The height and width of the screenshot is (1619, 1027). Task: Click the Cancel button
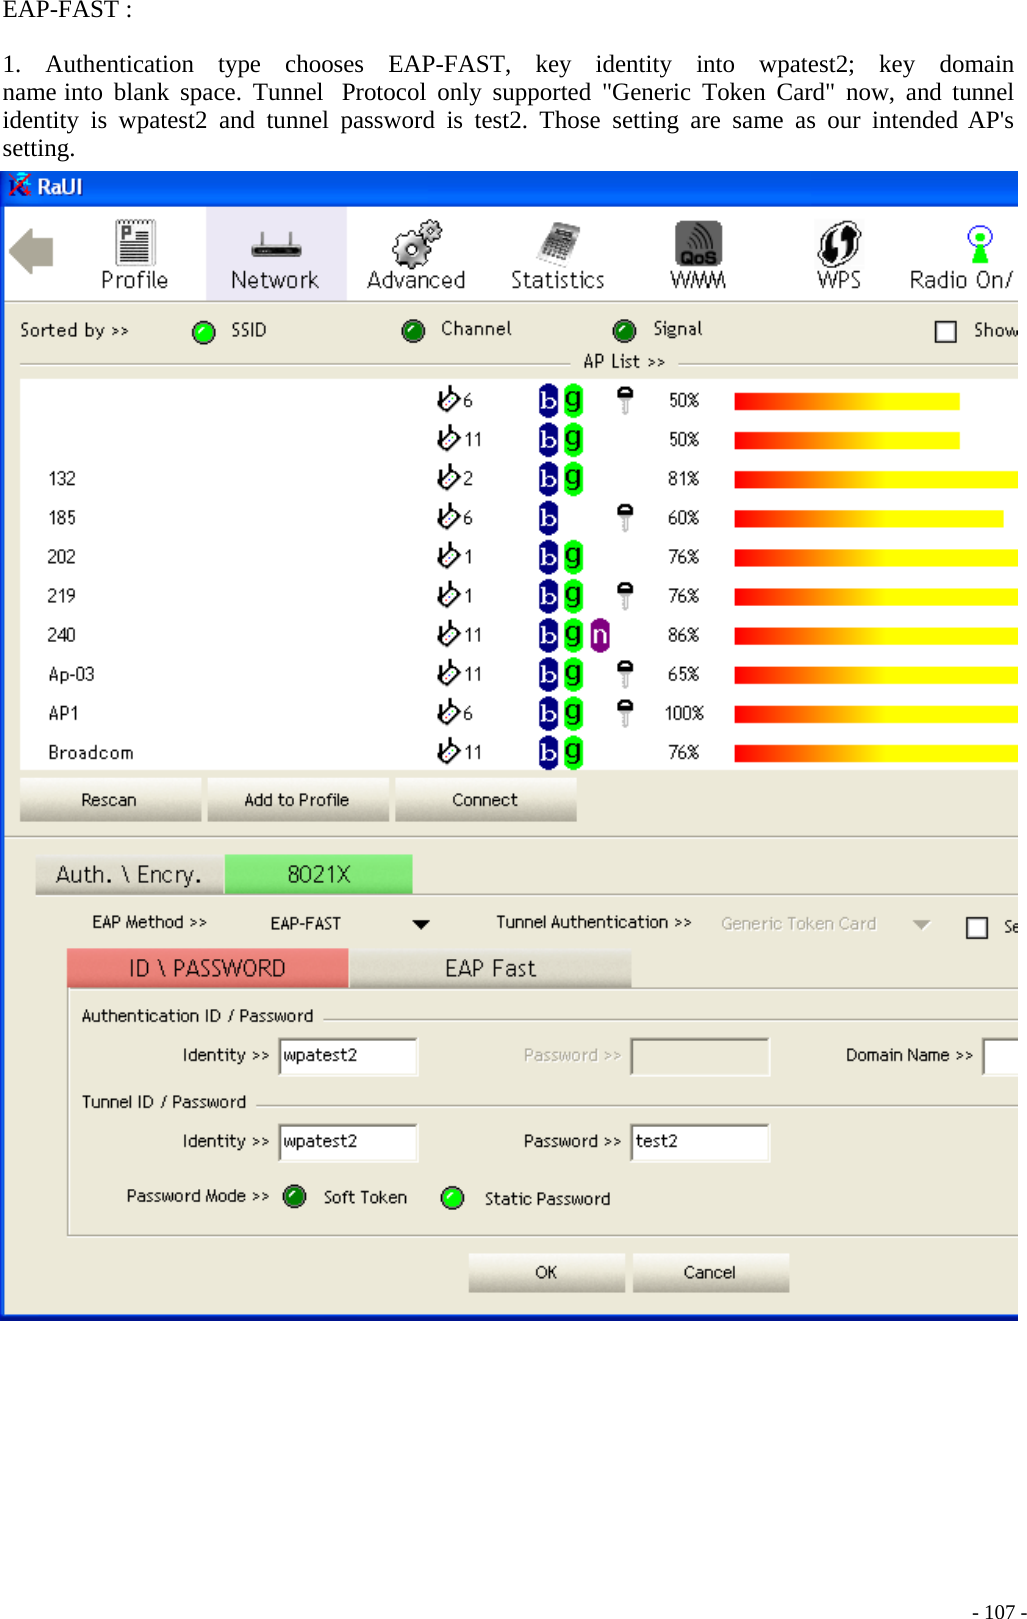point(710,1272)
